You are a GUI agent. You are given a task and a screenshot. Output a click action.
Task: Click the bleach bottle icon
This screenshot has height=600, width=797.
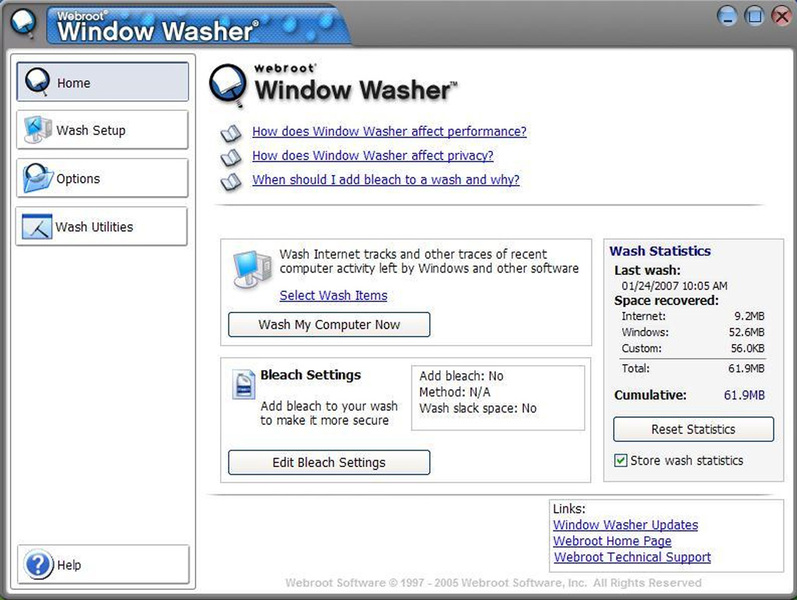[243, 384]
